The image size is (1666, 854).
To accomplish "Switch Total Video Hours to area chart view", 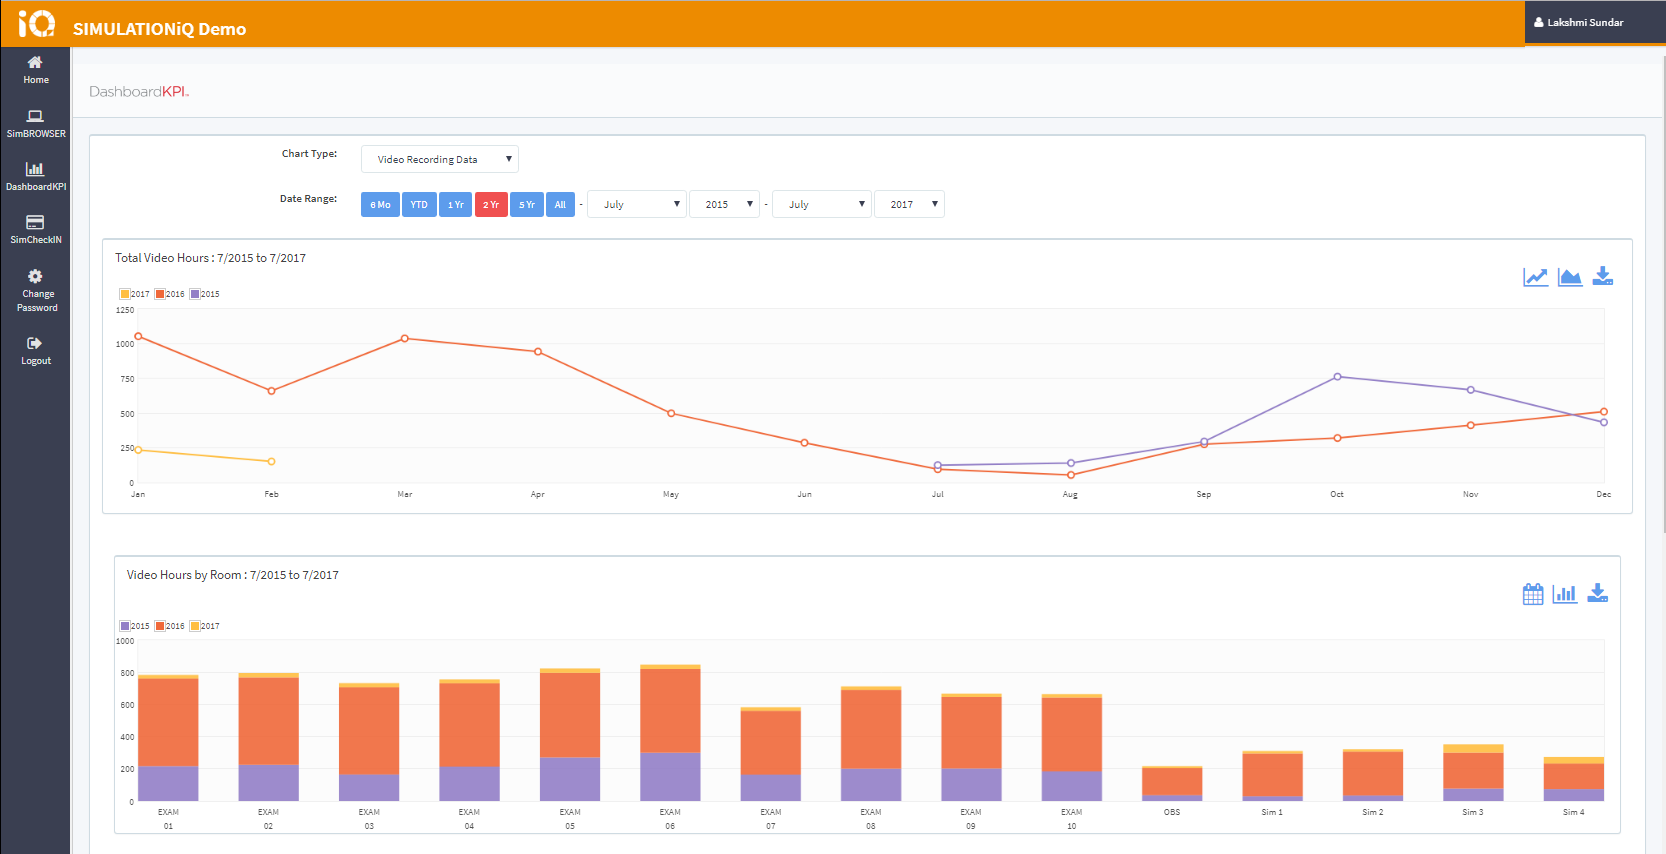I will 1569,277.
